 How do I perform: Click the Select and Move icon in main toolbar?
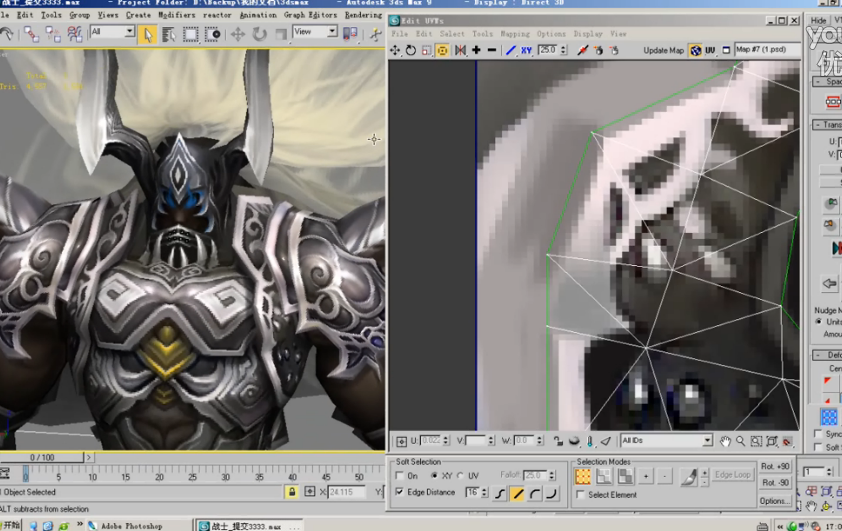(x=238, y=34)
